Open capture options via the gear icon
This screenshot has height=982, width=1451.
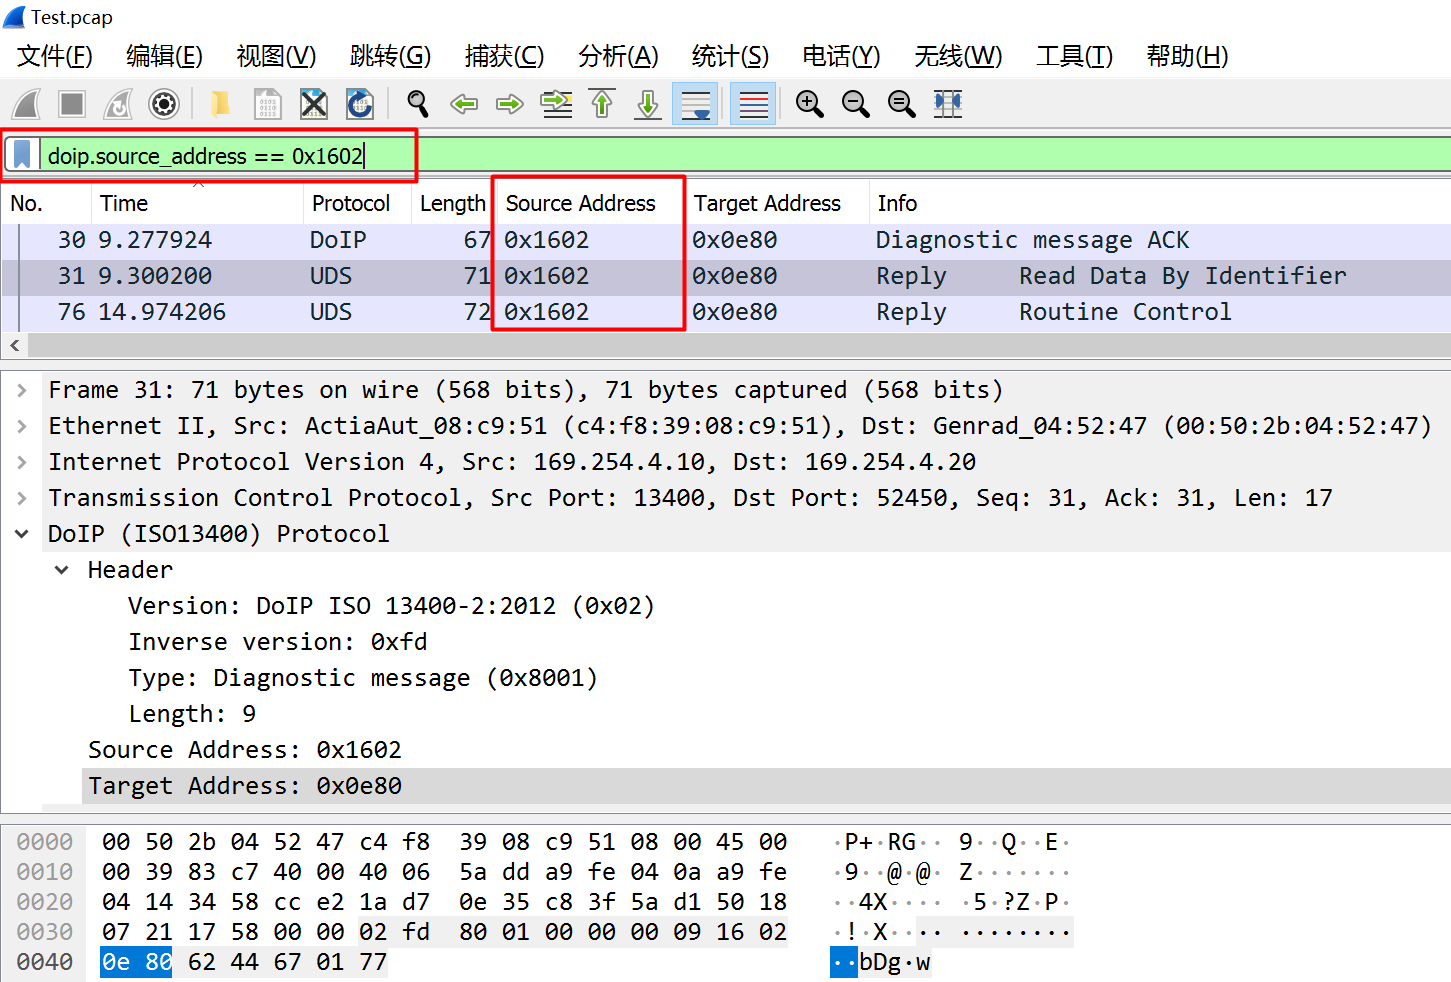point(163,103)
